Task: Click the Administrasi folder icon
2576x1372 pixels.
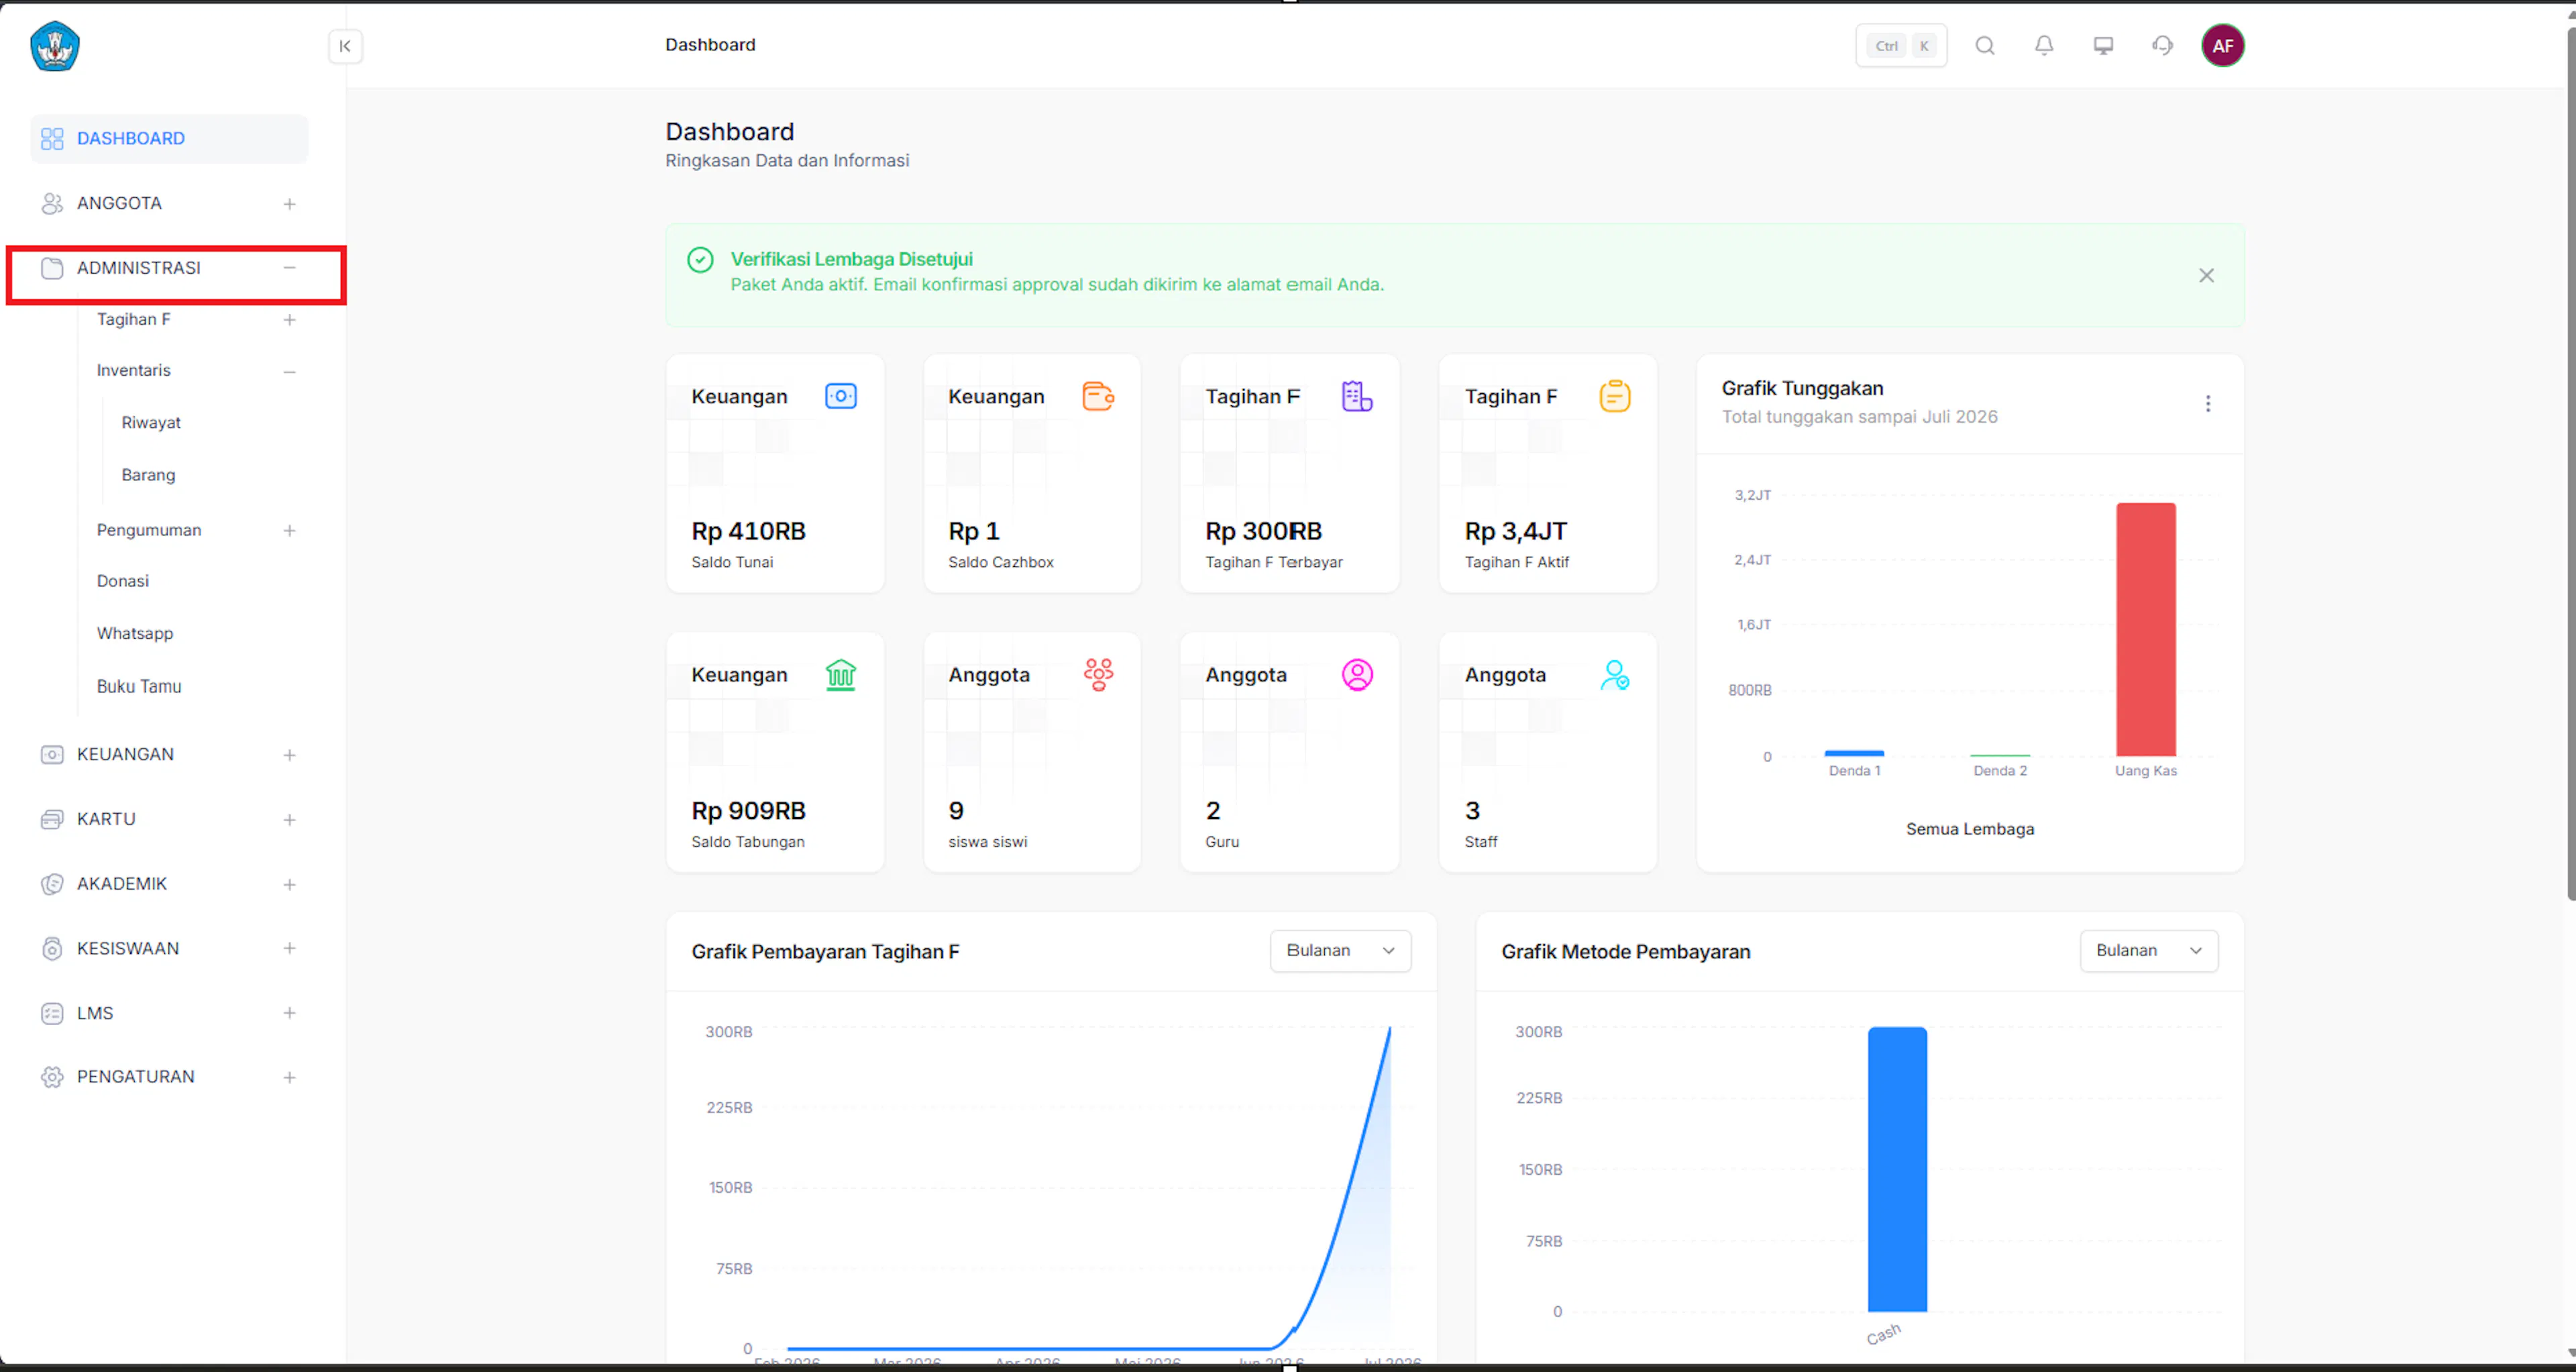Action: (52, 268)
